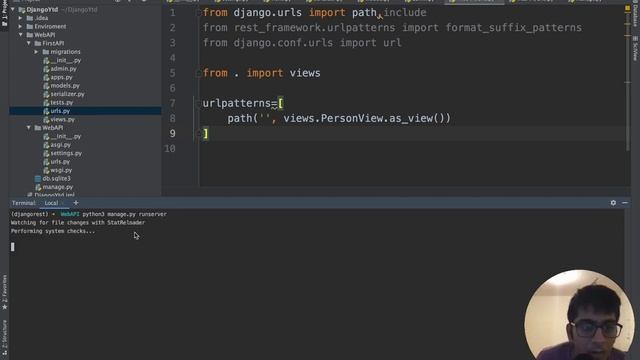Click 'django.conf.urls' on line 3
Image resolution: width=640 pixels, height=360 pixels.
(x=283, y=43)
